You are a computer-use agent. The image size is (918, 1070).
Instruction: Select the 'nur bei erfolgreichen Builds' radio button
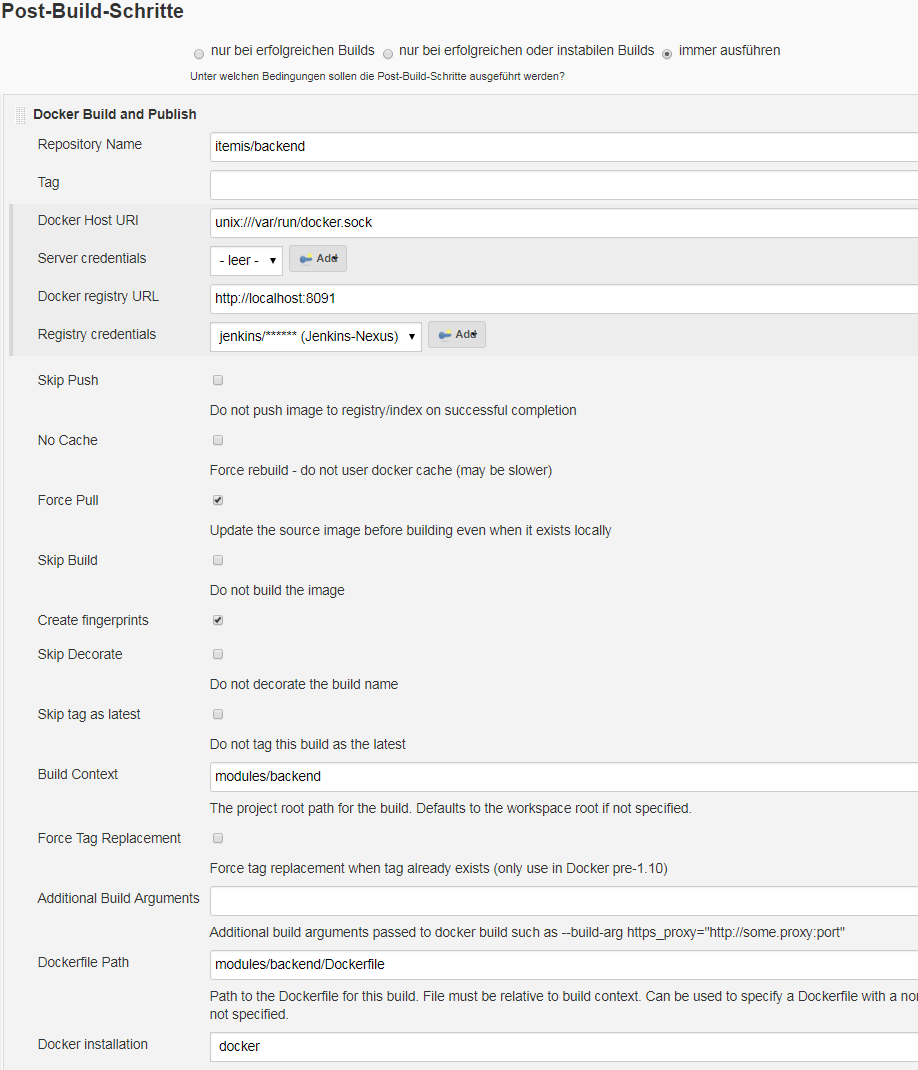tap(199, 53)
